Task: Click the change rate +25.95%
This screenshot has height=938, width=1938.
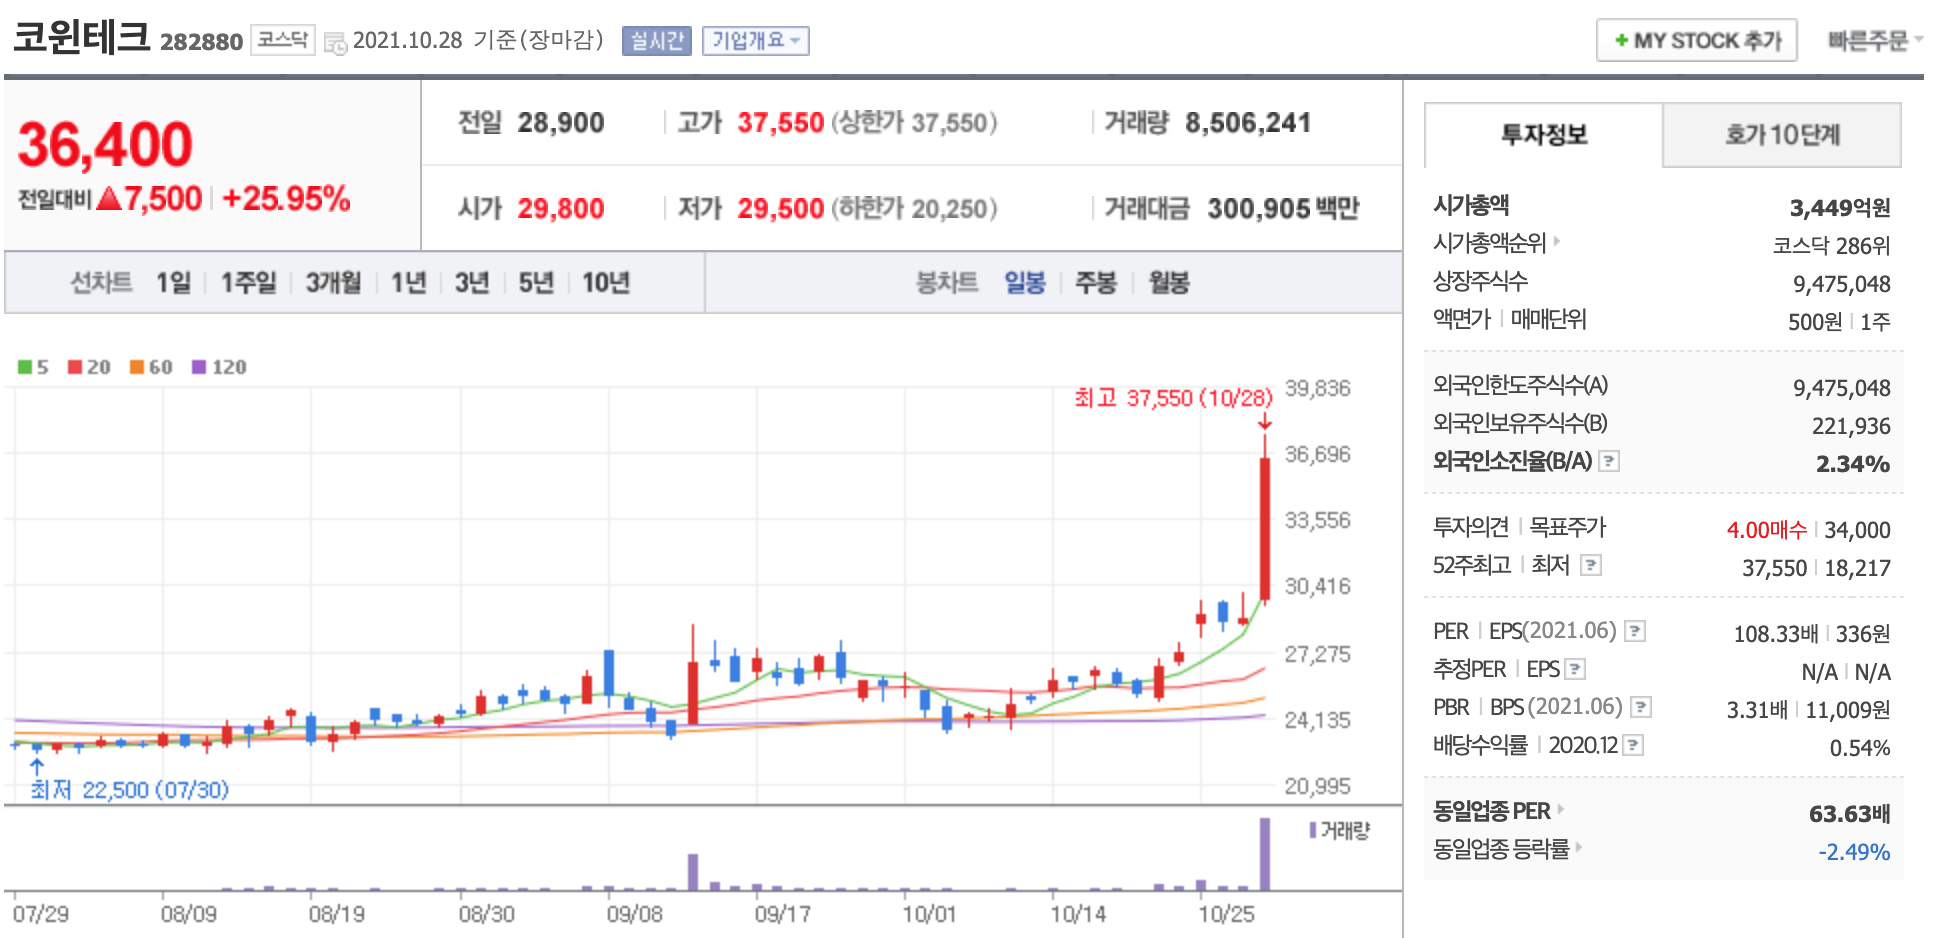Action: [x=286, y=199]
